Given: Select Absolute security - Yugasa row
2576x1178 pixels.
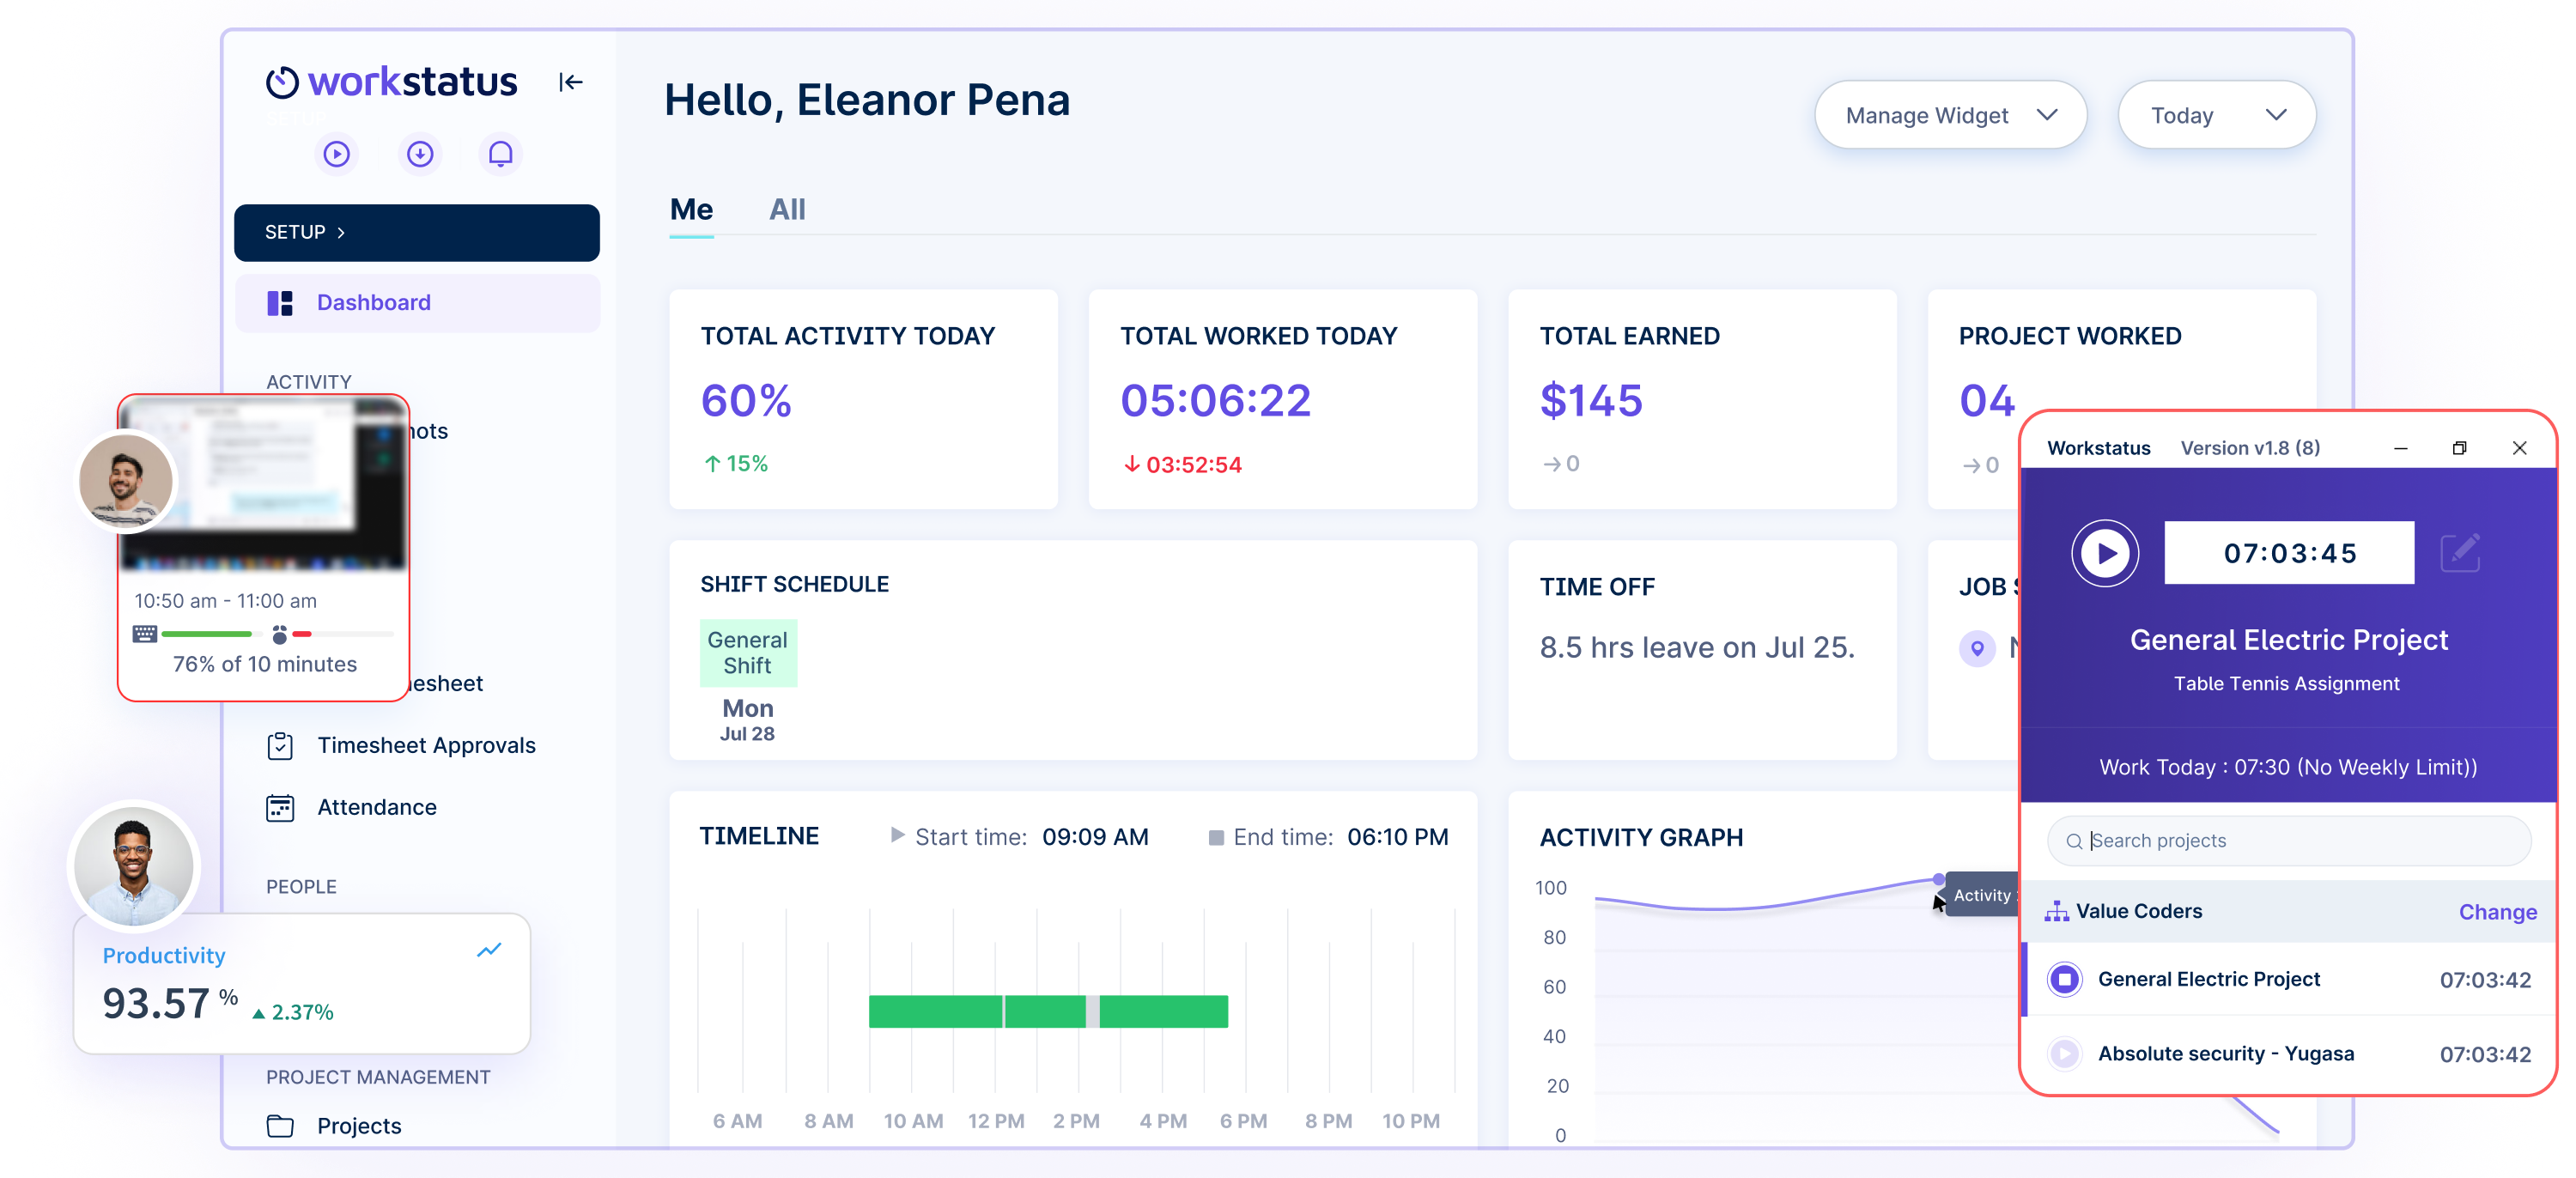Looking at the screenshot, I should 2288,1054.
